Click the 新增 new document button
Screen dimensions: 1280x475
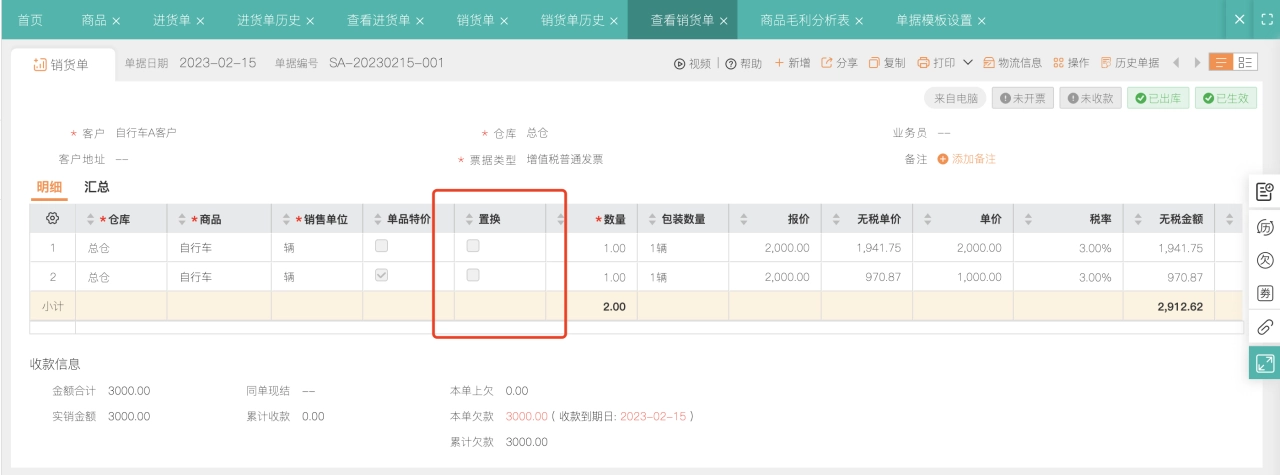point(792,63)
